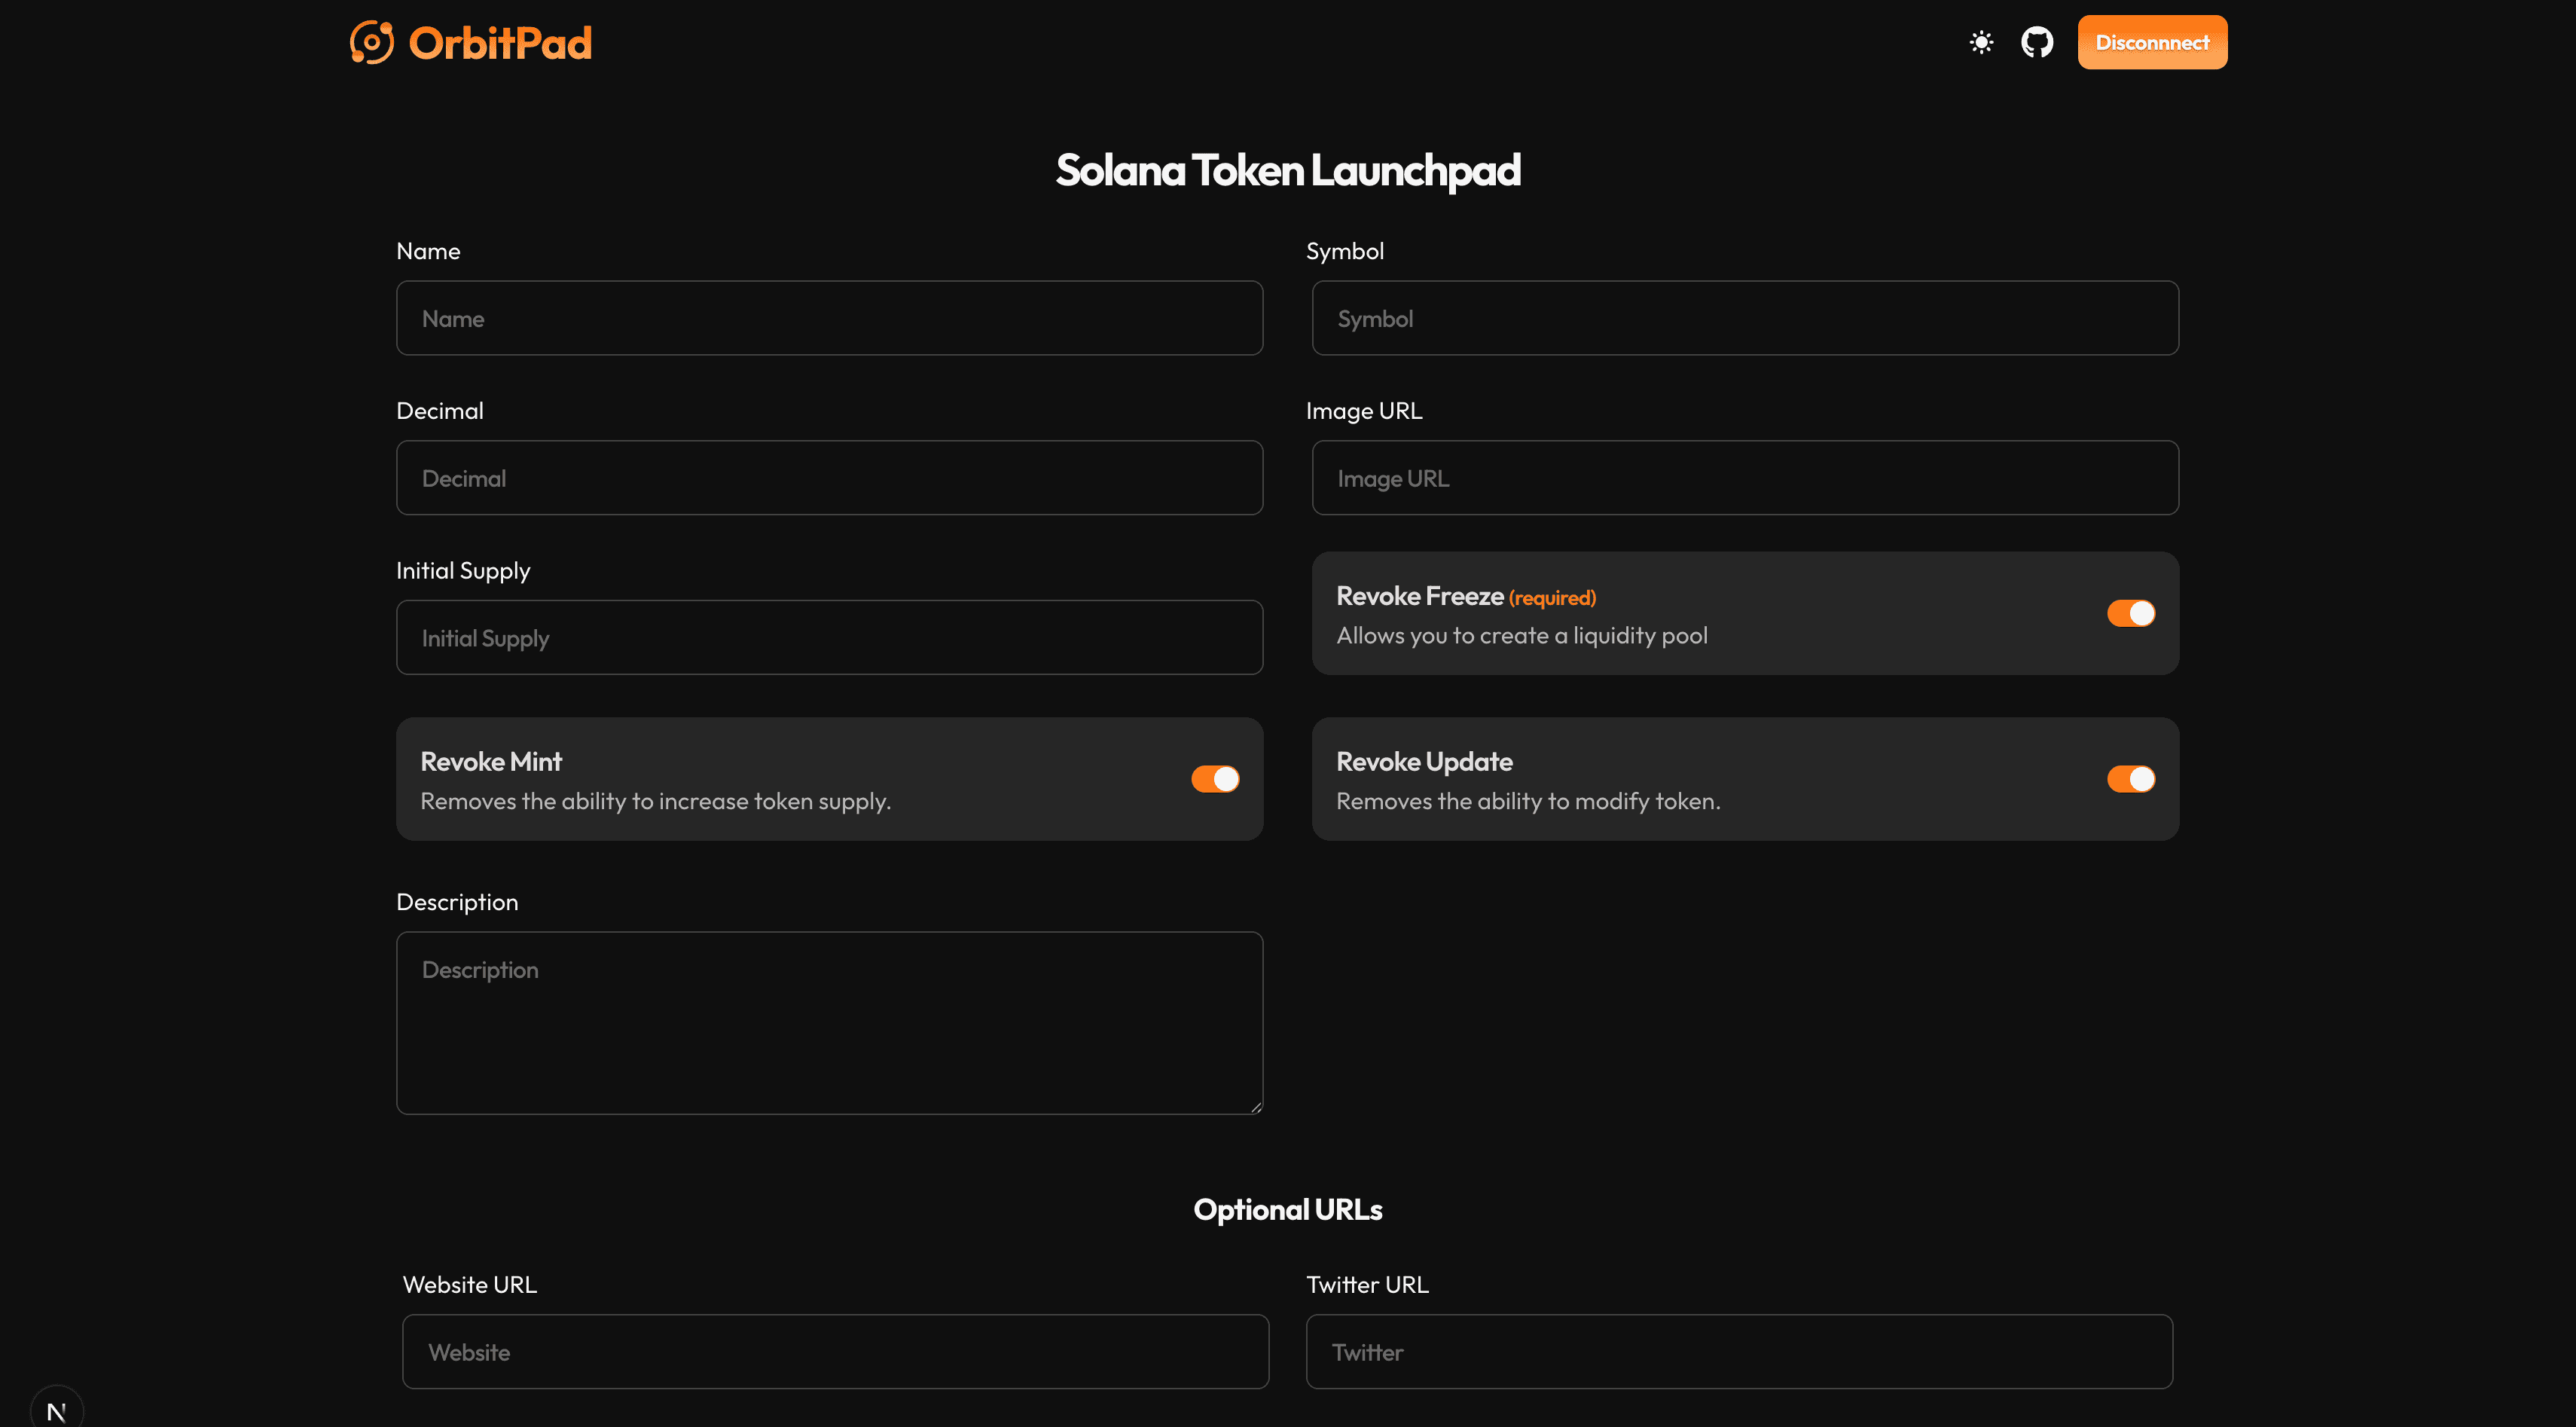The image size is (2576, 1427).
Task: Focus the Initial Supply input
Action: 829,637
